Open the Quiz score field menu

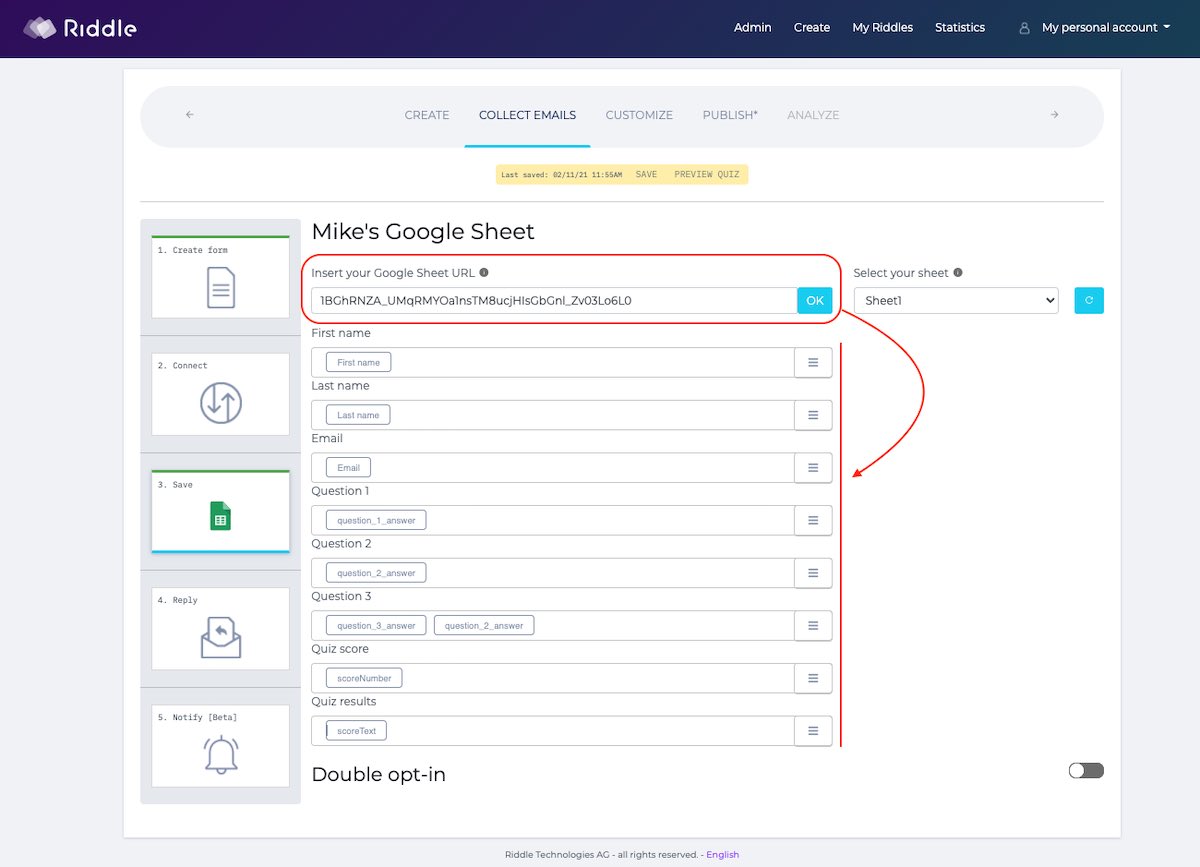[813, 678]
